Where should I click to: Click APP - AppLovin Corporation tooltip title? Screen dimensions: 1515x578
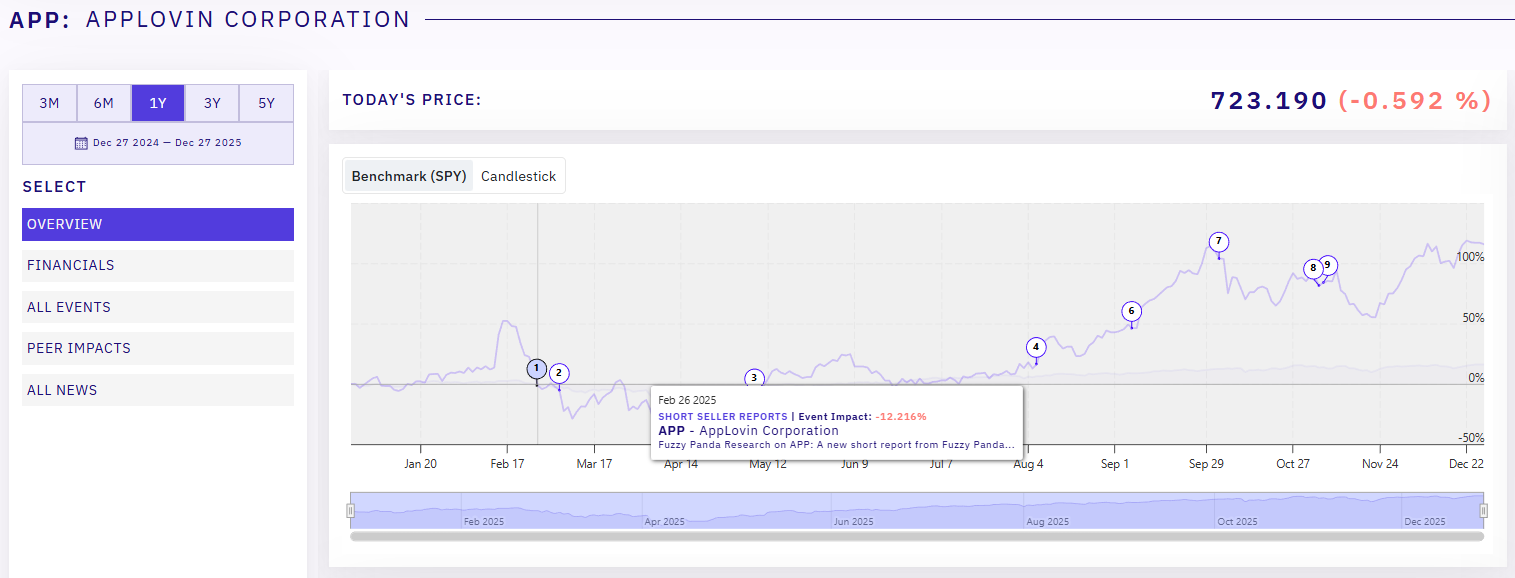point(748,431)
